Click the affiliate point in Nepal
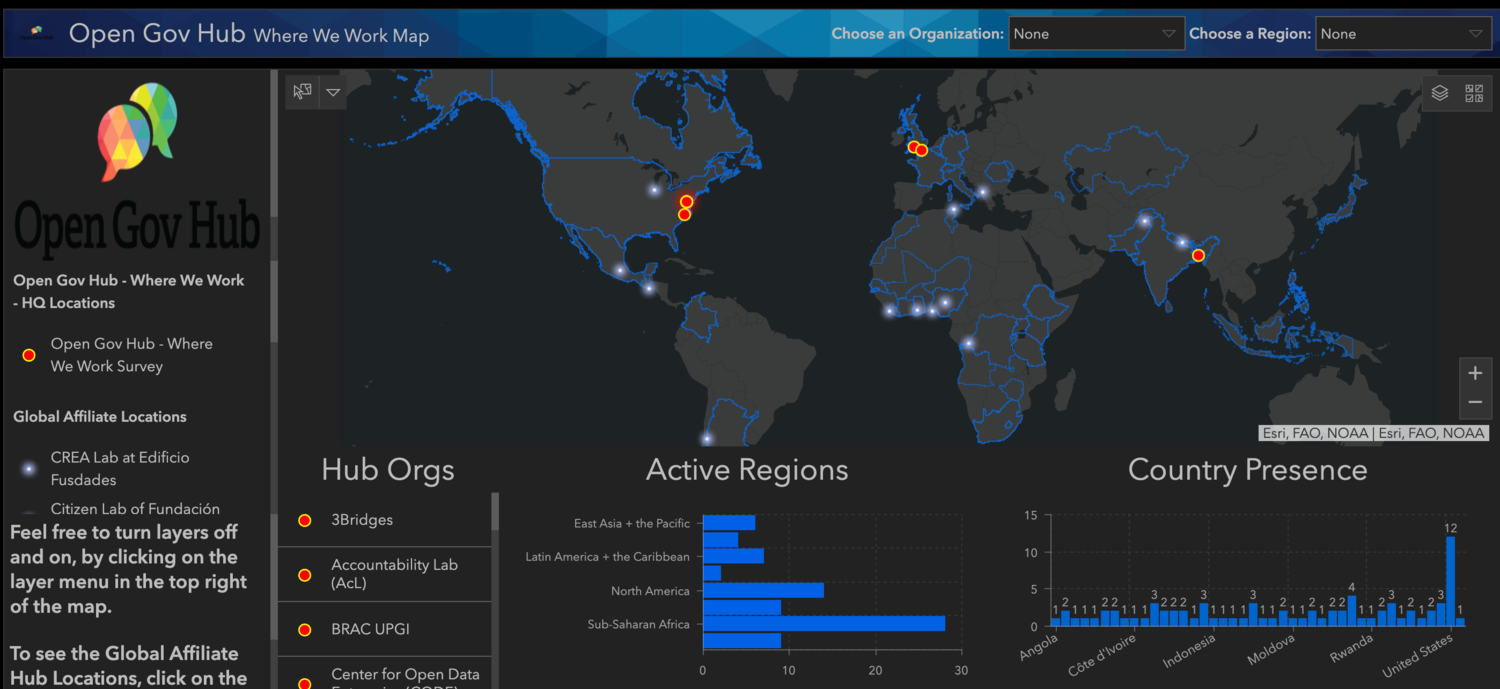The image size is (1500, 689). pyautogui.click(x=1181, y=241)
